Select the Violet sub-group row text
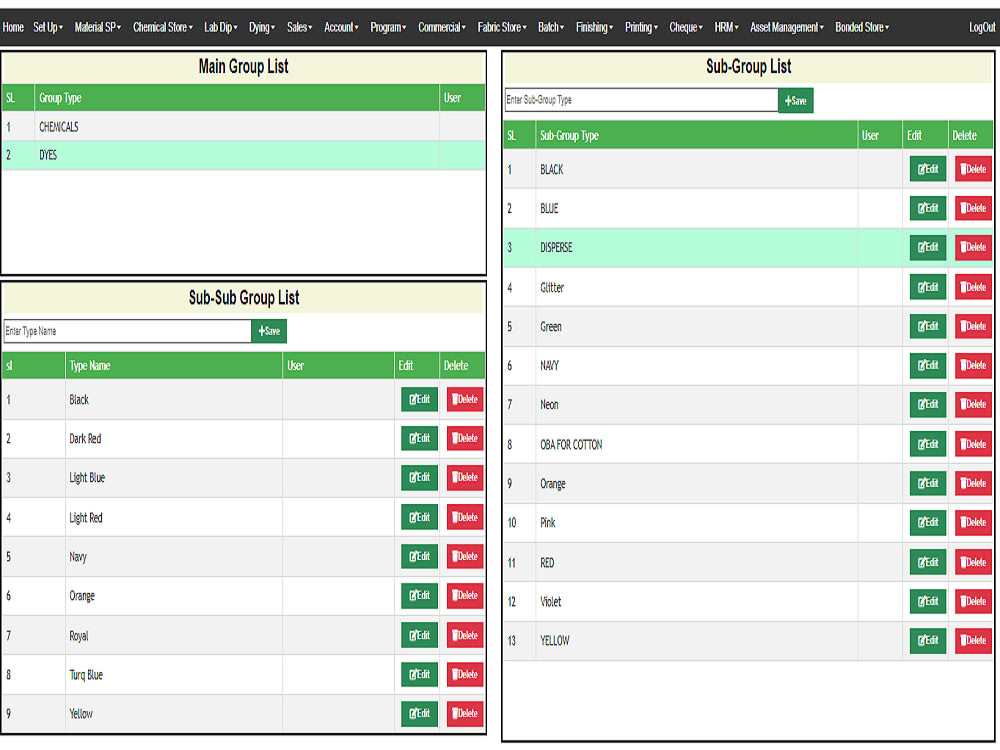Viewport: 1000px width, 750px height. [550, 601]
